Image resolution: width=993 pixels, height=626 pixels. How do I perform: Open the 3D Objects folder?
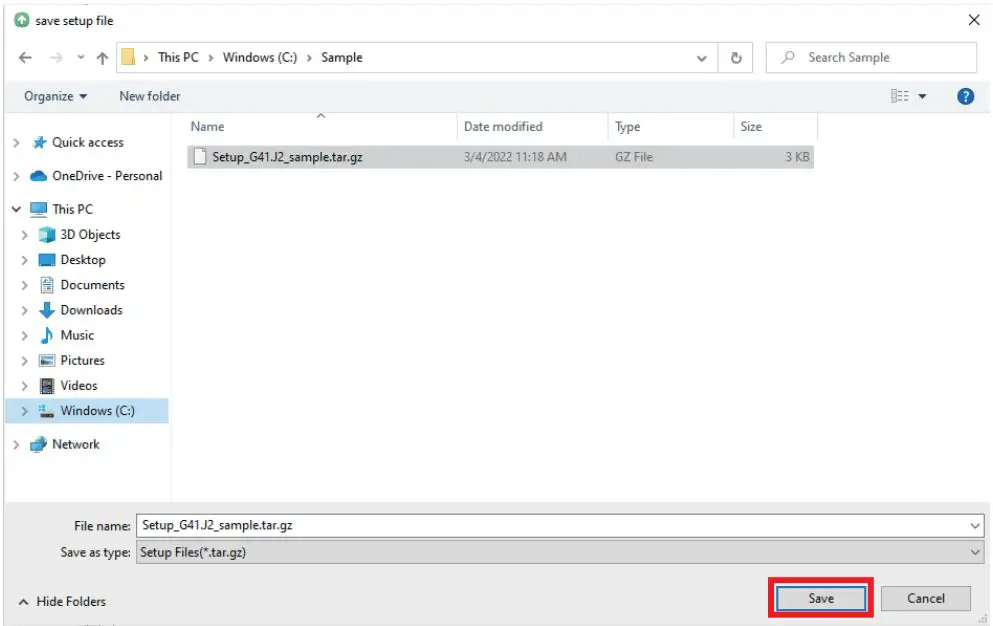(x=90, y=234)
